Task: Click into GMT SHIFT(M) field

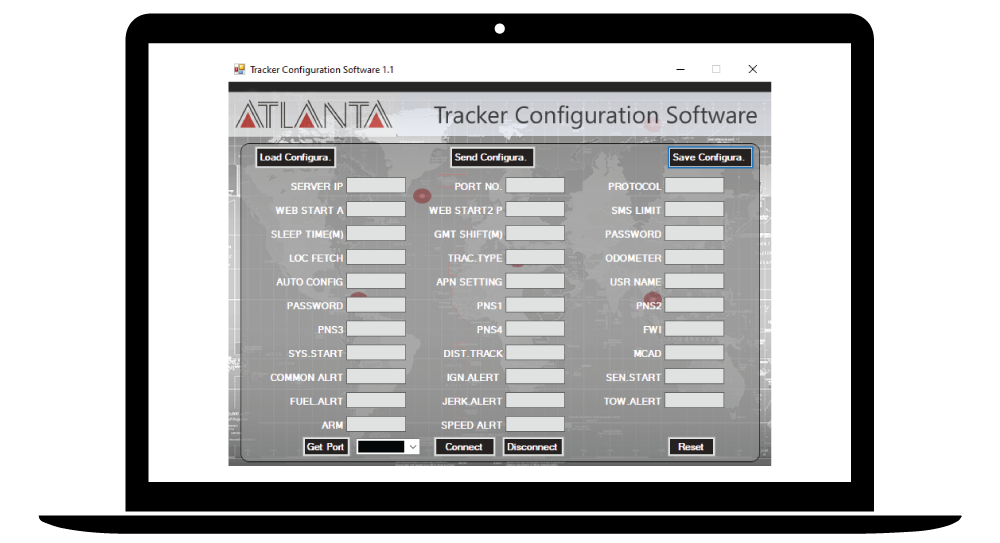Action: [535, 234]
